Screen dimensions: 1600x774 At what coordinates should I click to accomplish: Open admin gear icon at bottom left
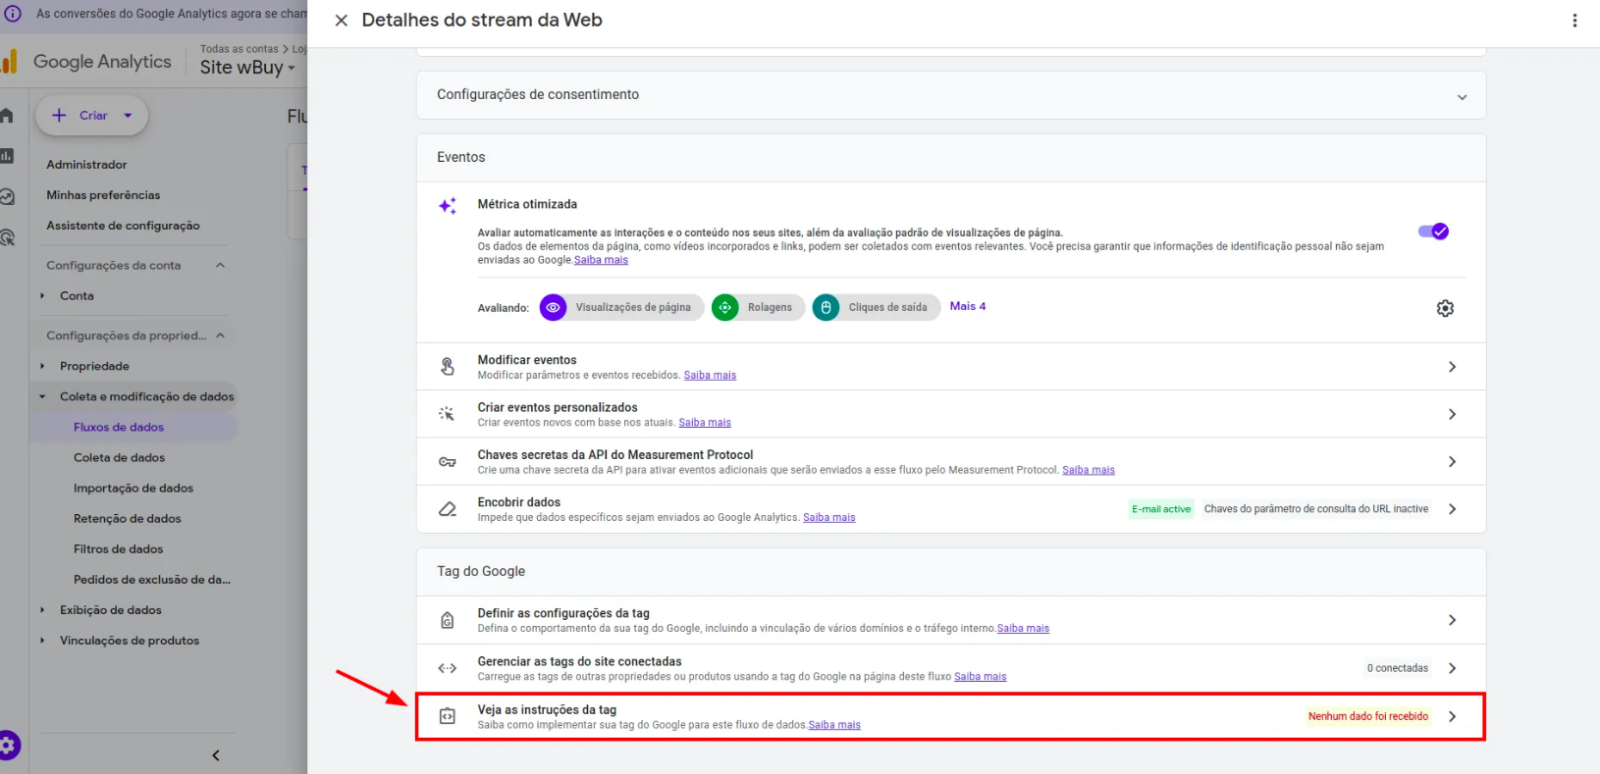coord(9,745)
